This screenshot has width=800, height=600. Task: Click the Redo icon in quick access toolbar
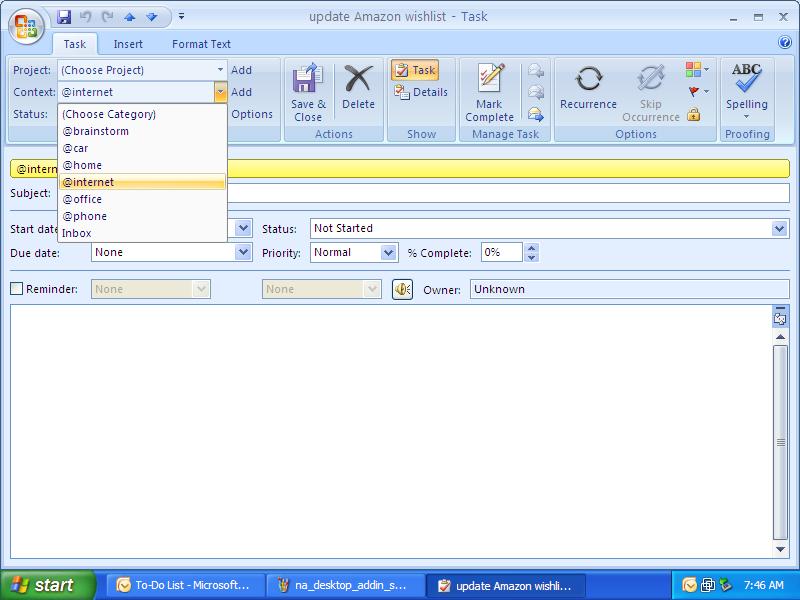108,17
